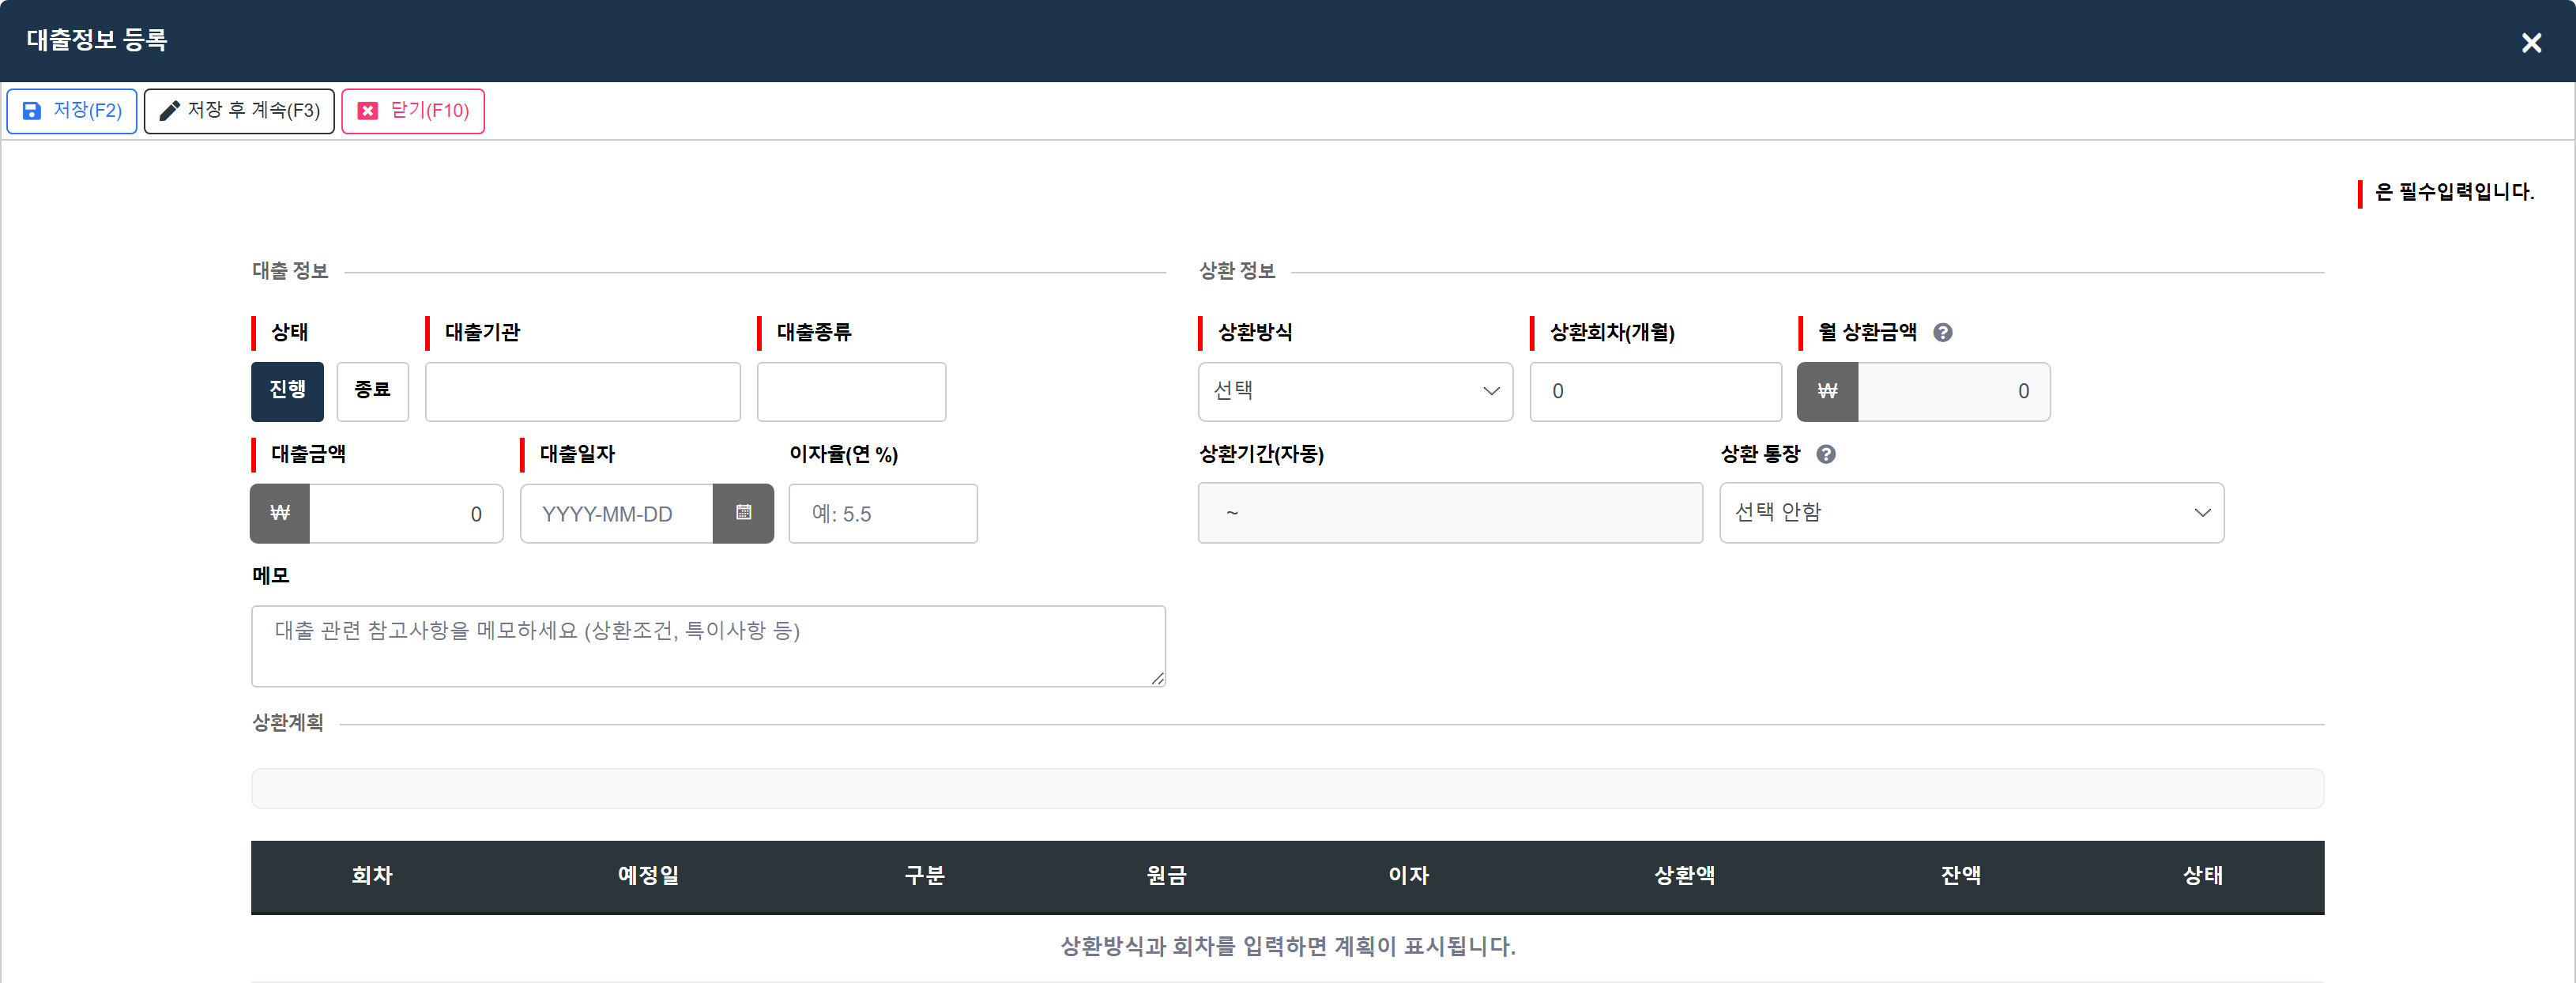Click the 상환계획 section heading

click(x=288, y=723)
